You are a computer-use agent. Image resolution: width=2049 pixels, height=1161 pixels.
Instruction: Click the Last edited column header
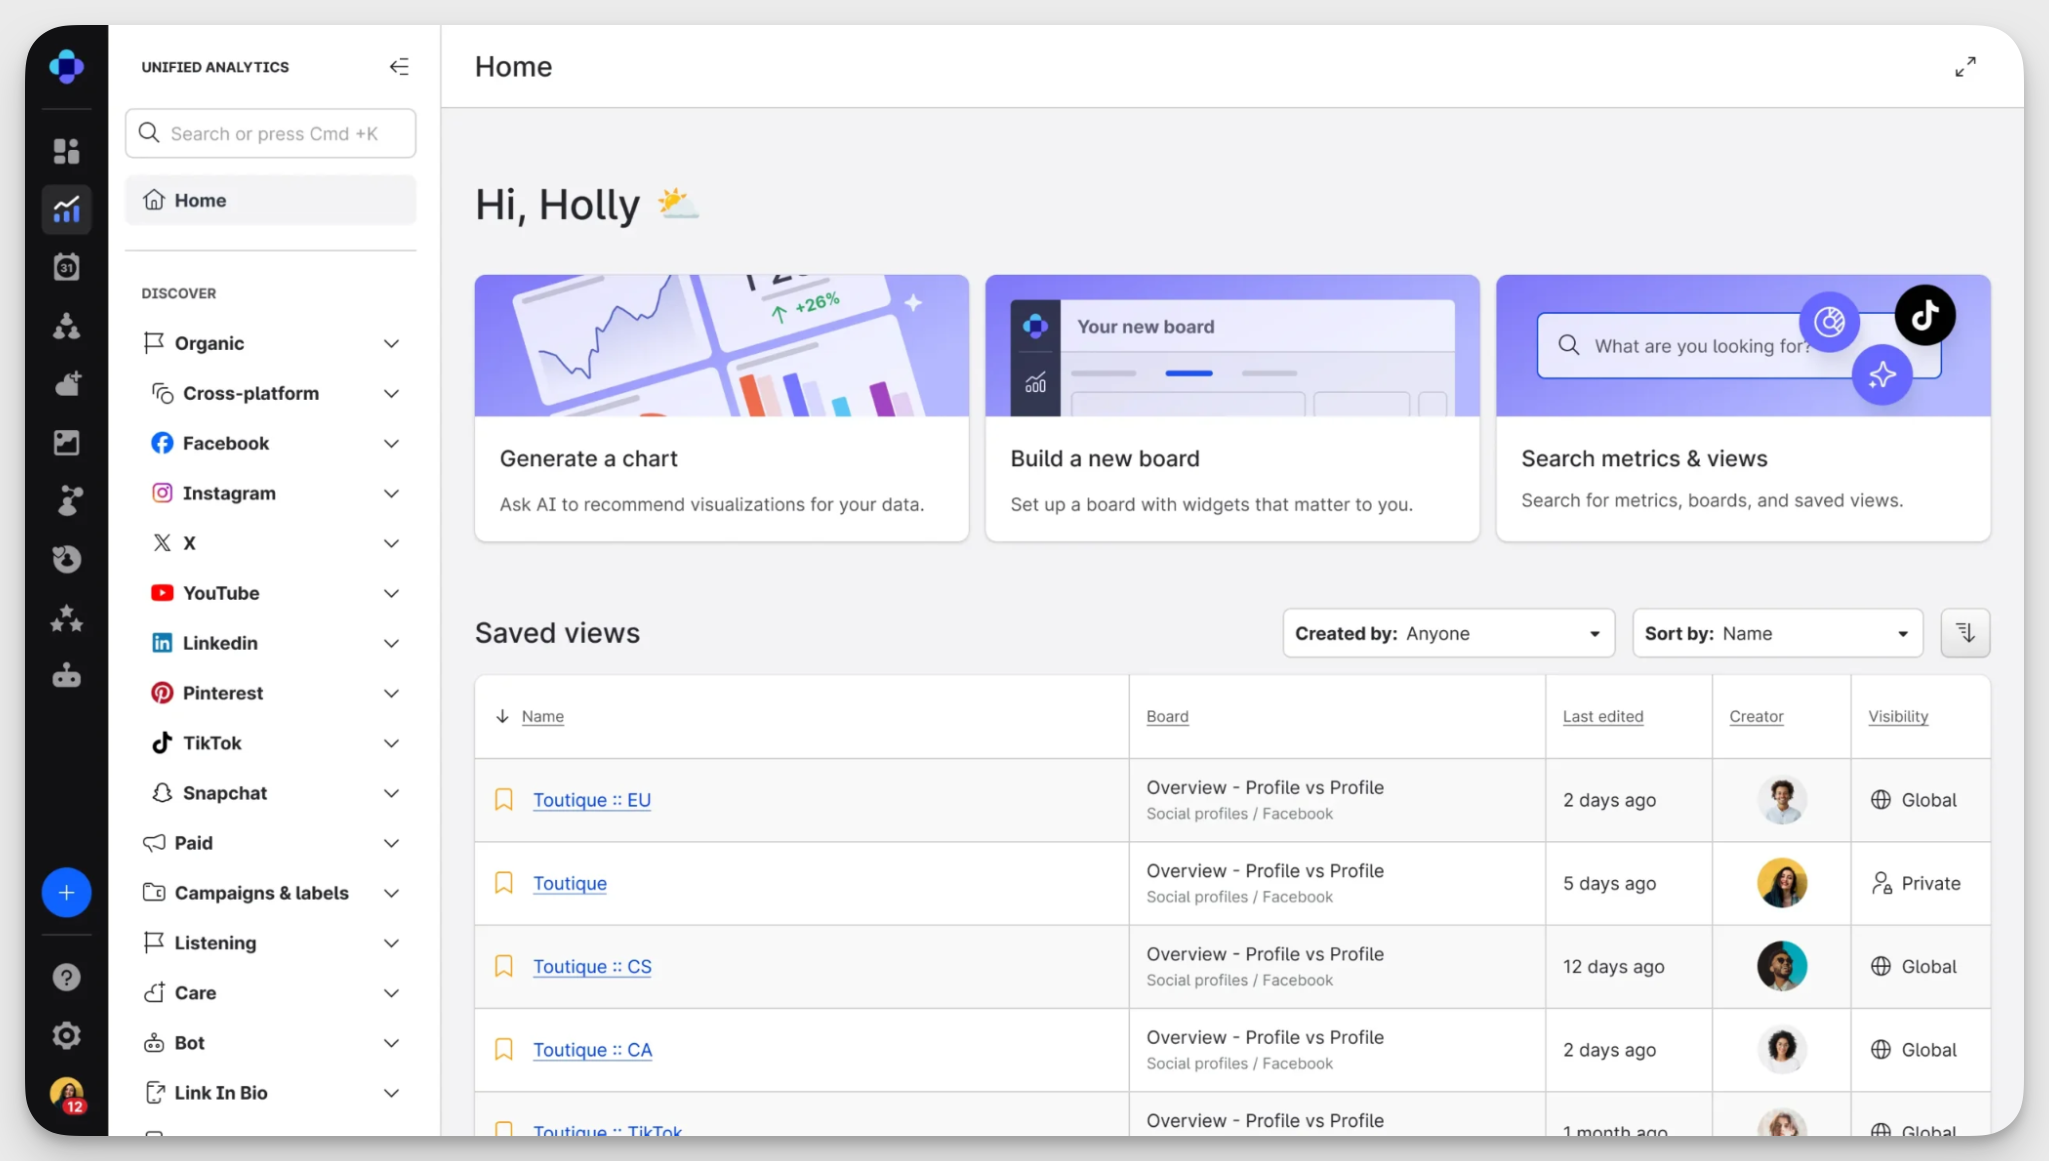click(x=1602, y=716)
